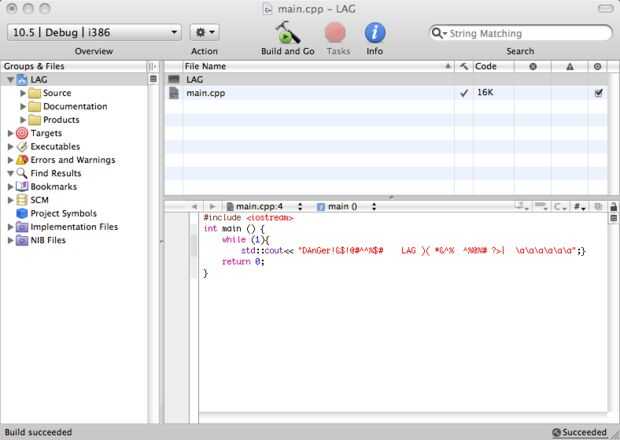This screenshot has height=440, width=620.
Task: Expand the Executables group
Action: (x=10, y=147)
